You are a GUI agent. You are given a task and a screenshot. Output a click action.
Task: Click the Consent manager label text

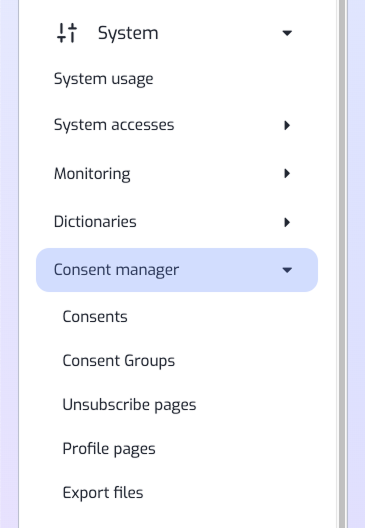click(116, 270)
